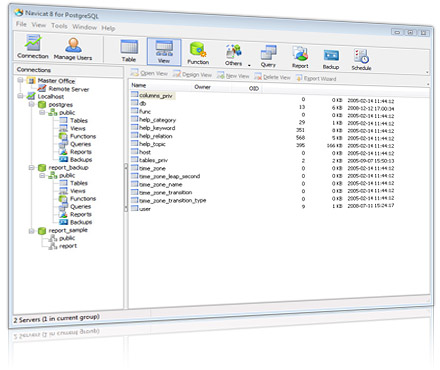Image resolution: width=440 pixels, height=370 pixels.
Task: Open the Window menu
Action: coord(85,27)
